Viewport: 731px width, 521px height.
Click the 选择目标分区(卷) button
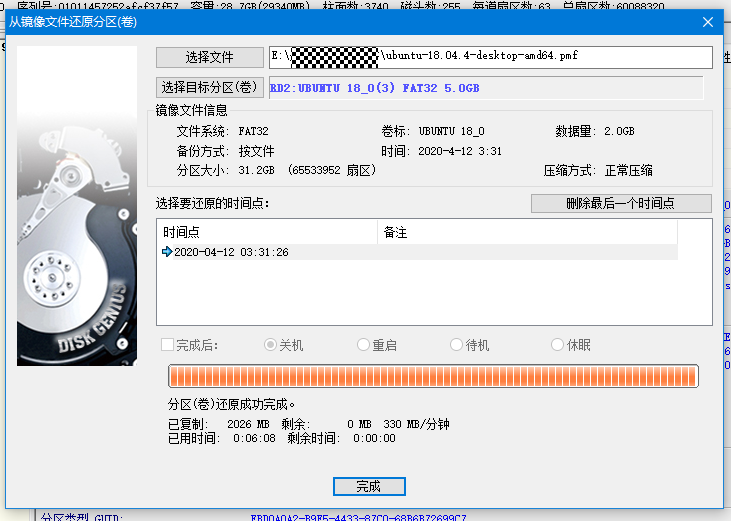pos(210,87)
